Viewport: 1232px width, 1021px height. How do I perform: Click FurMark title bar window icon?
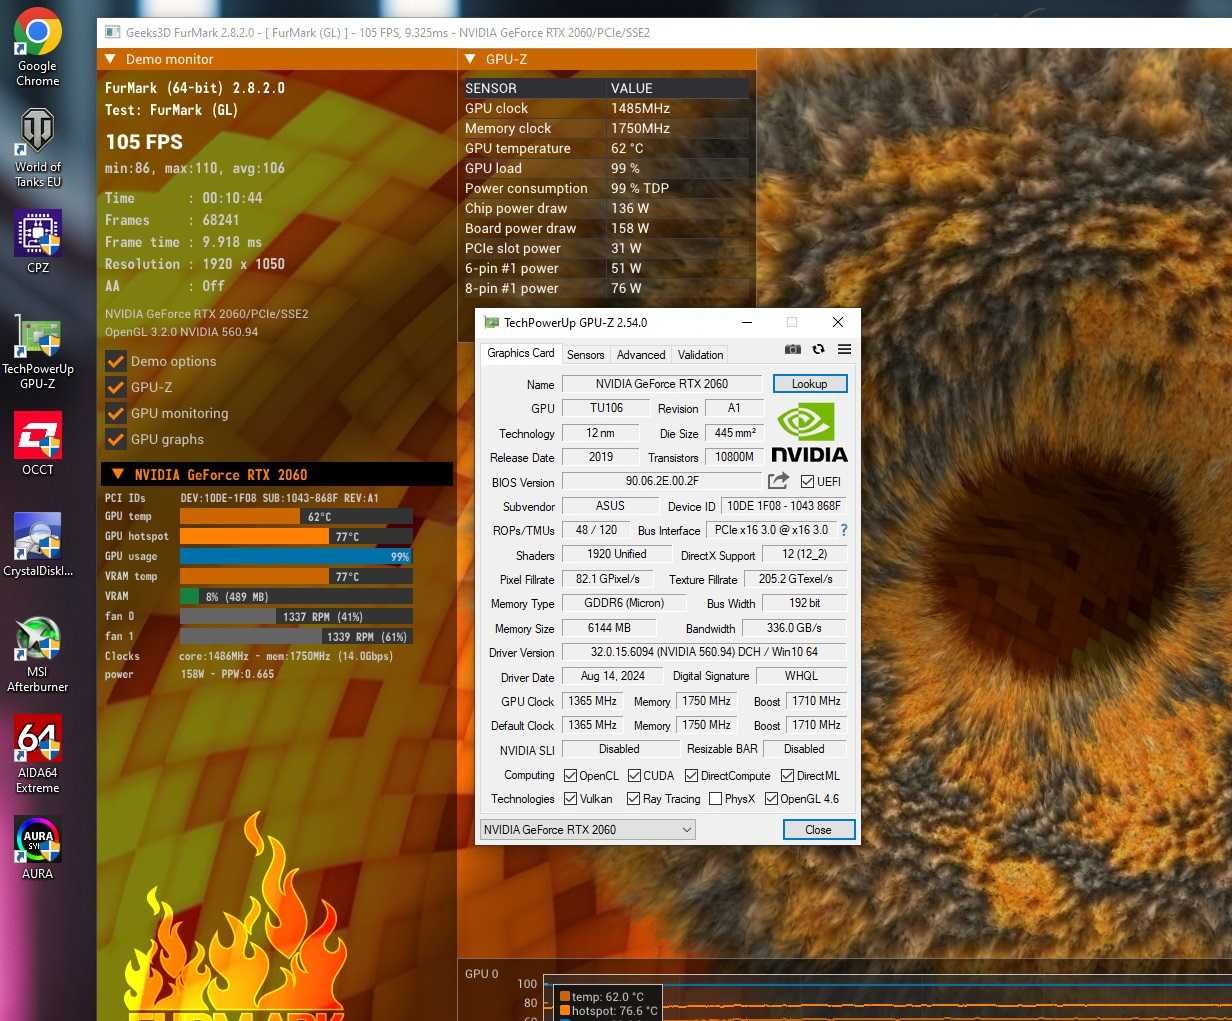pyautogui.click(x=112, y=32)
